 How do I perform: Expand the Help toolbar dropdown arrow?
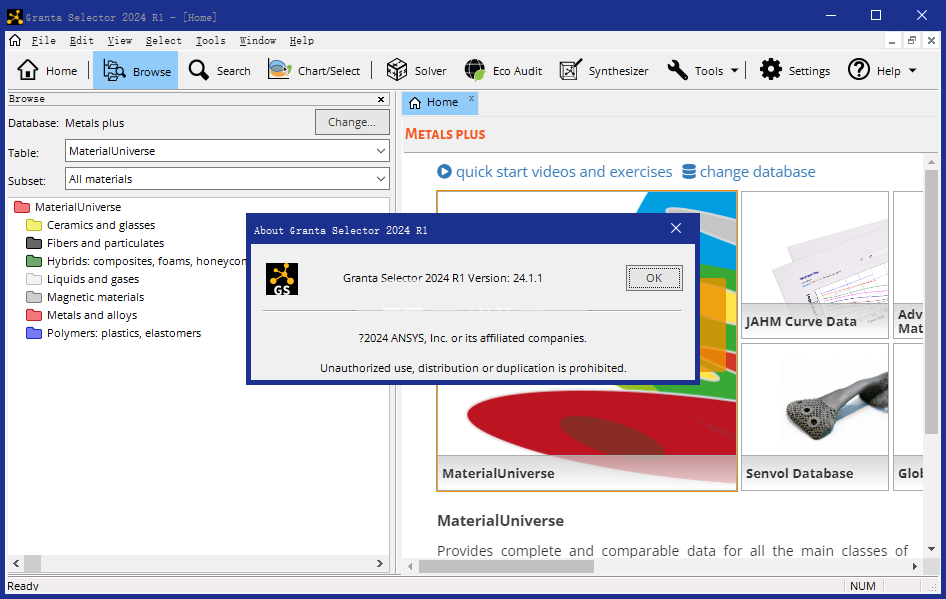(912, 71)
